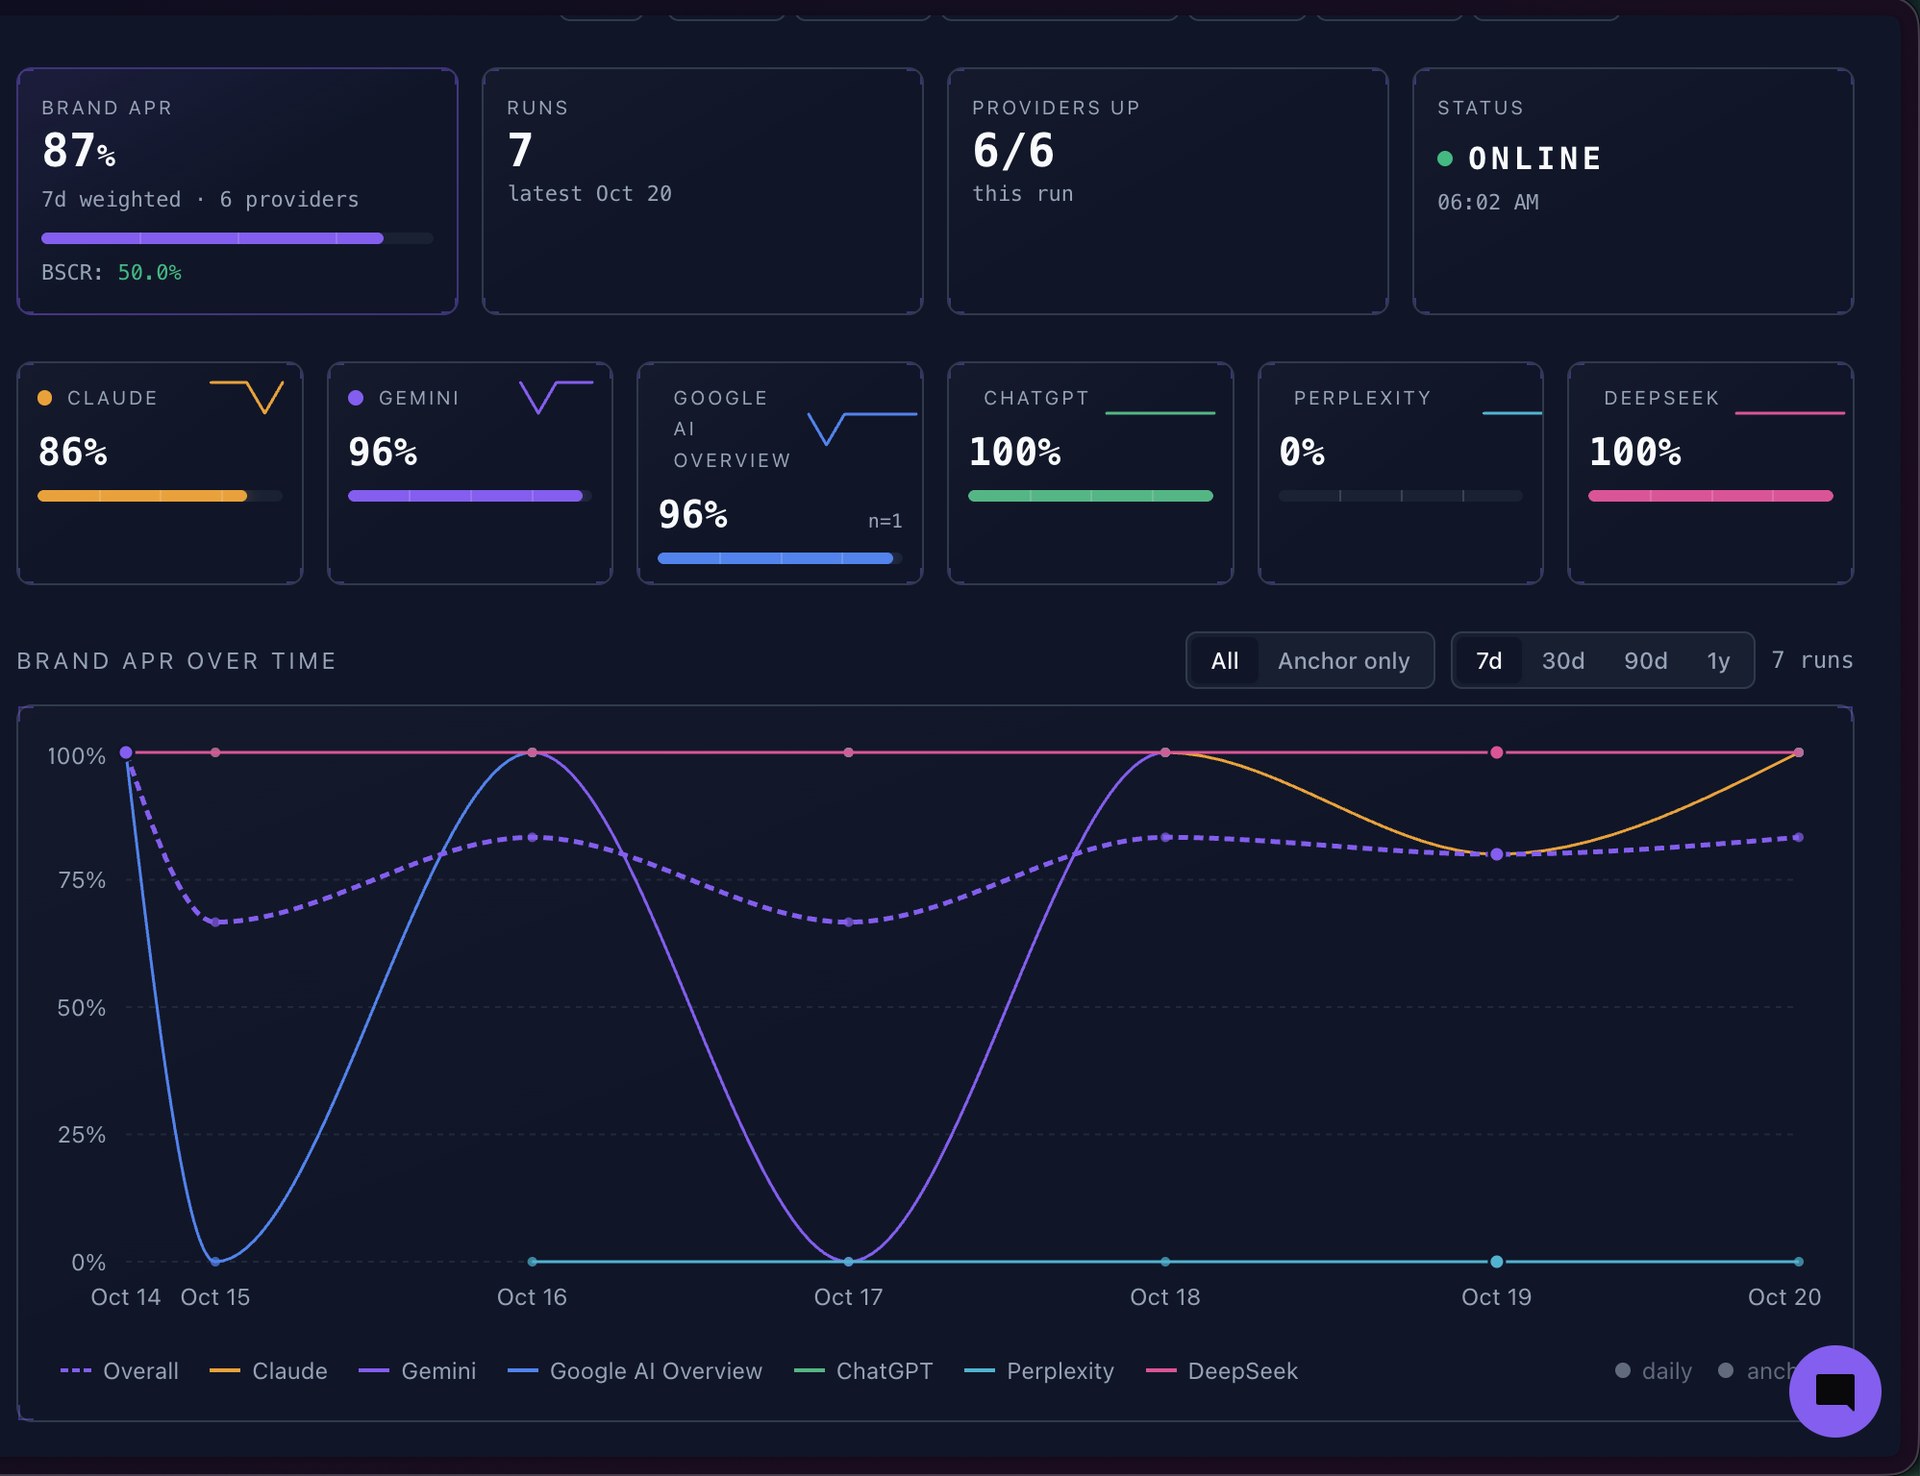Toggle Google AI Overview legend entry

click(634, 1371)
